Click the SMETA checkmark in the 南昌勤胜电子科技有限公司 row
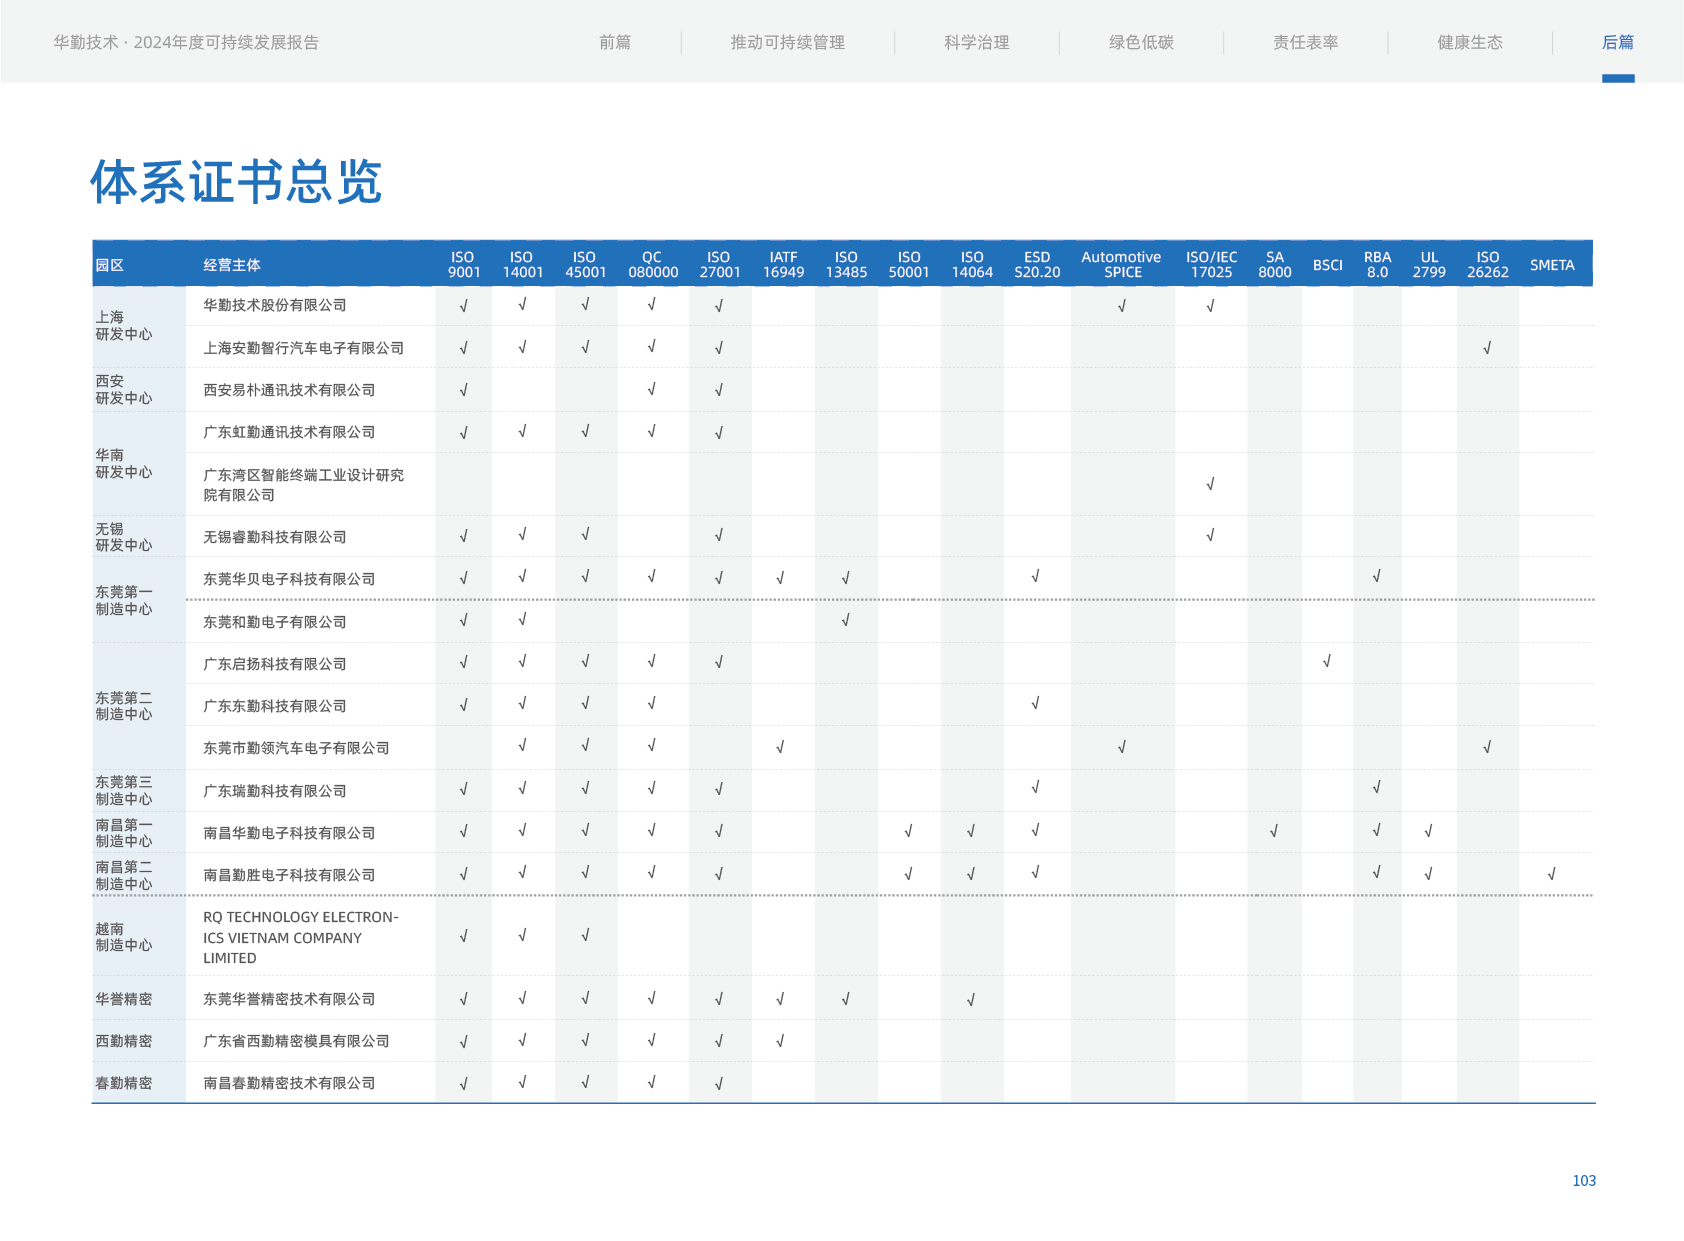The width and height of the screenshot is (1684, 1241). pyautogui.click(x=1551, y=873)
